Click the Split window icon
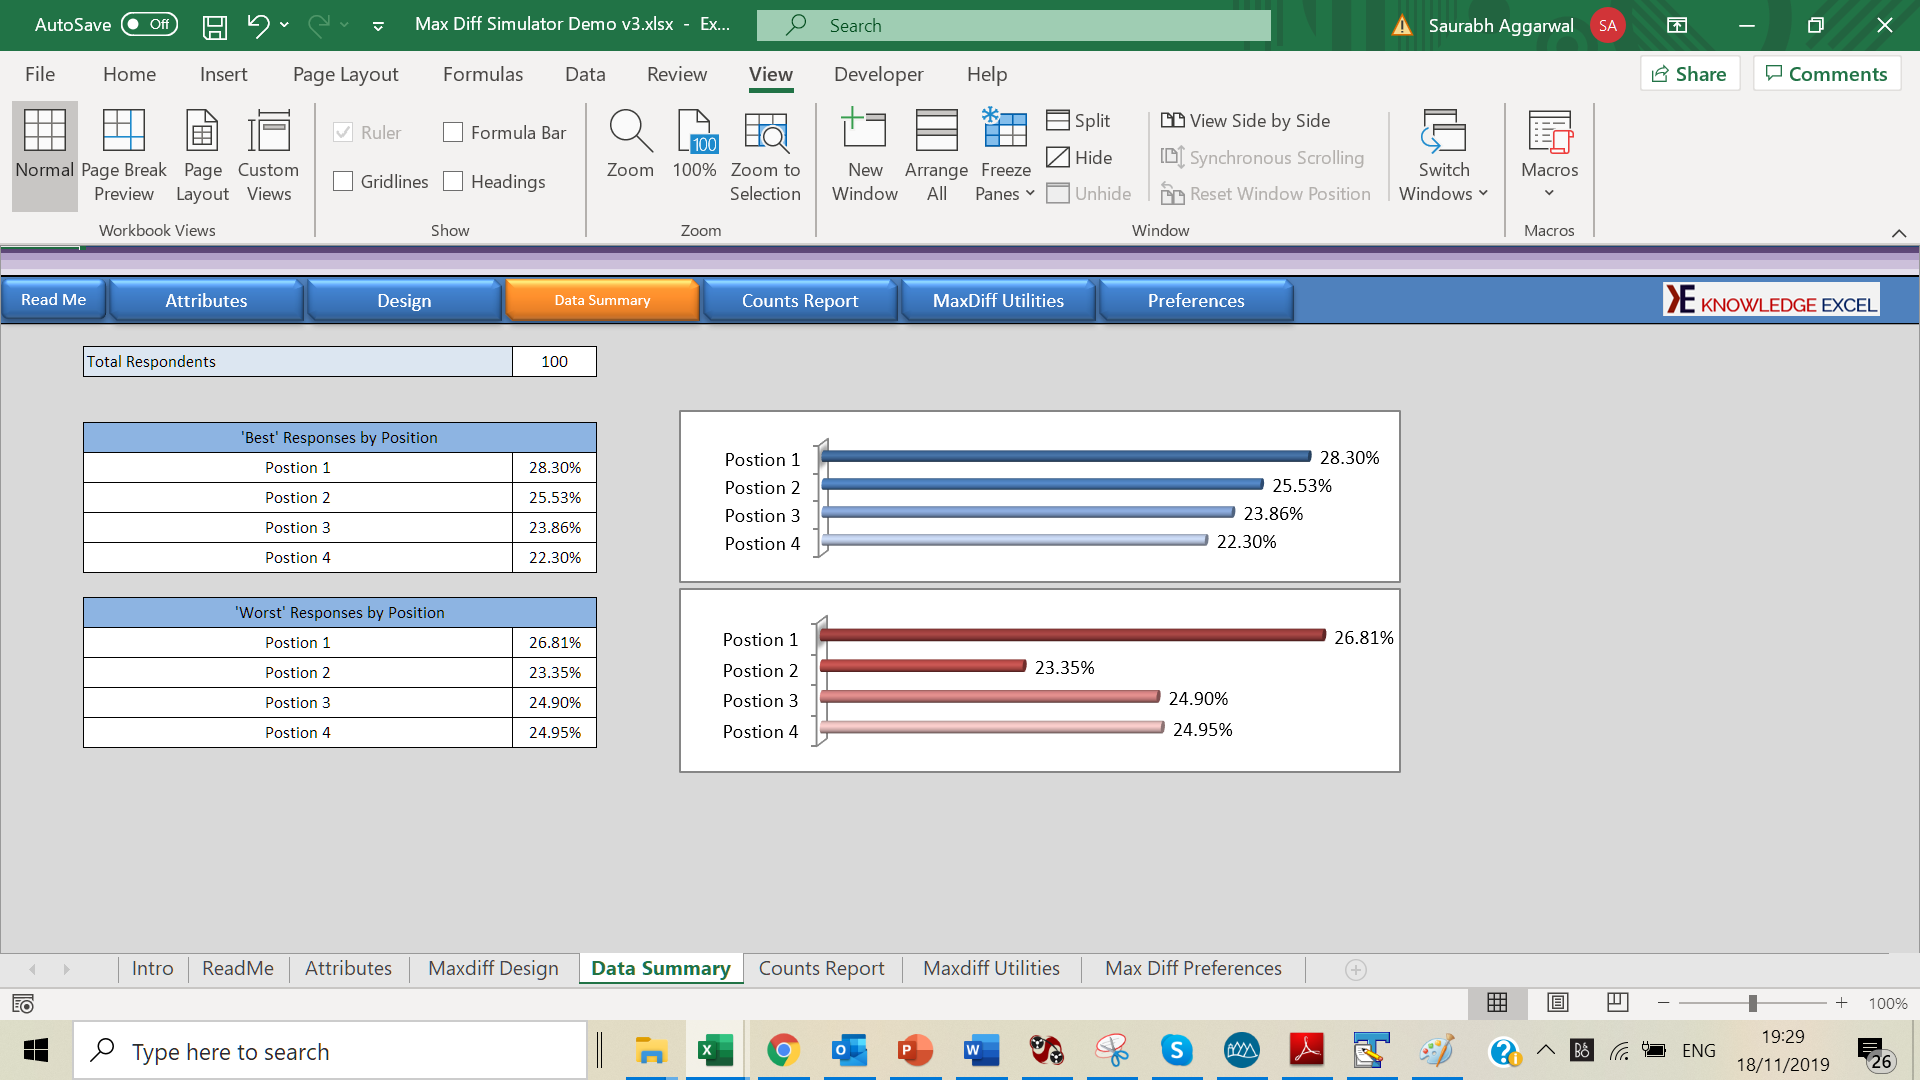1920x1080 pixels. click(1058, 120)
